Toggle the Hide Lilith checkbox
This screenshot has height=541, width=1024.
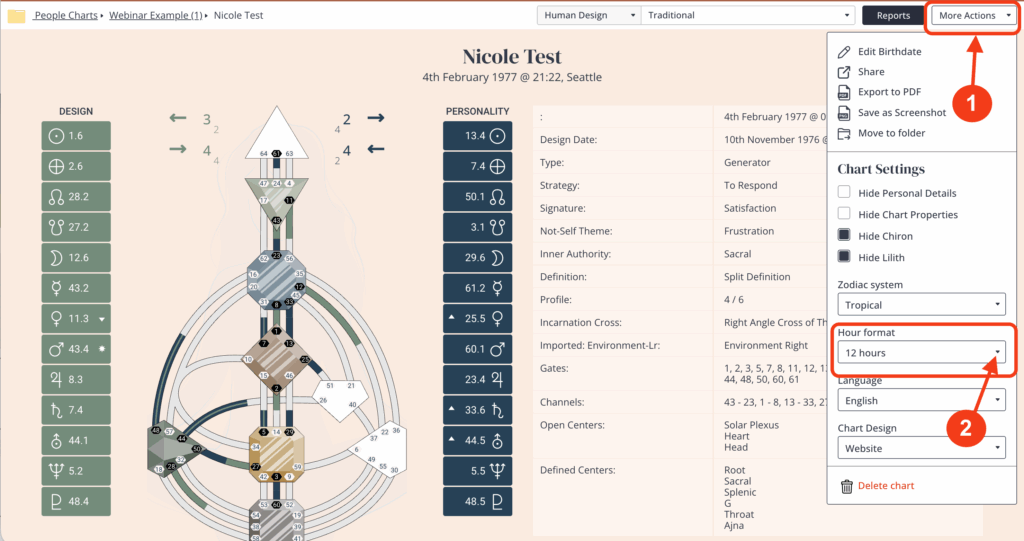845,257
